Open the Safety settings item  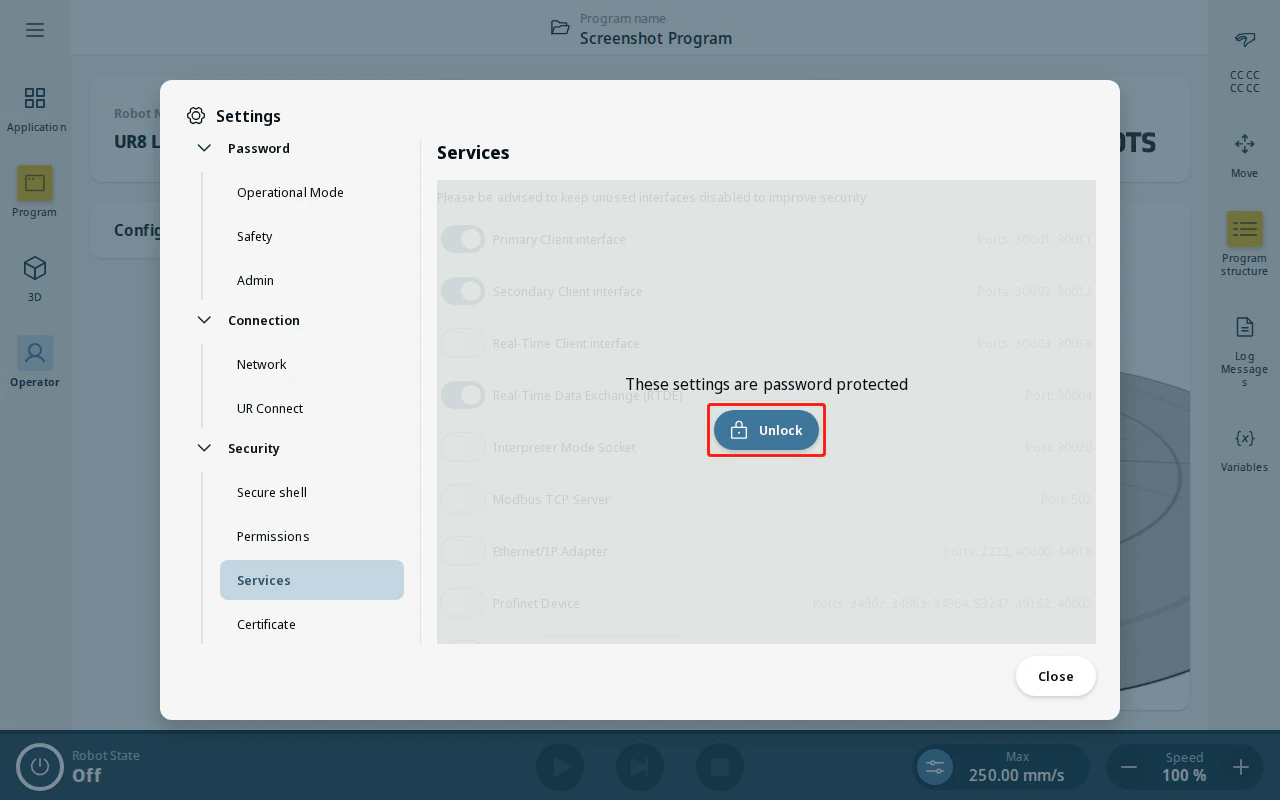(x=312, y=236)
